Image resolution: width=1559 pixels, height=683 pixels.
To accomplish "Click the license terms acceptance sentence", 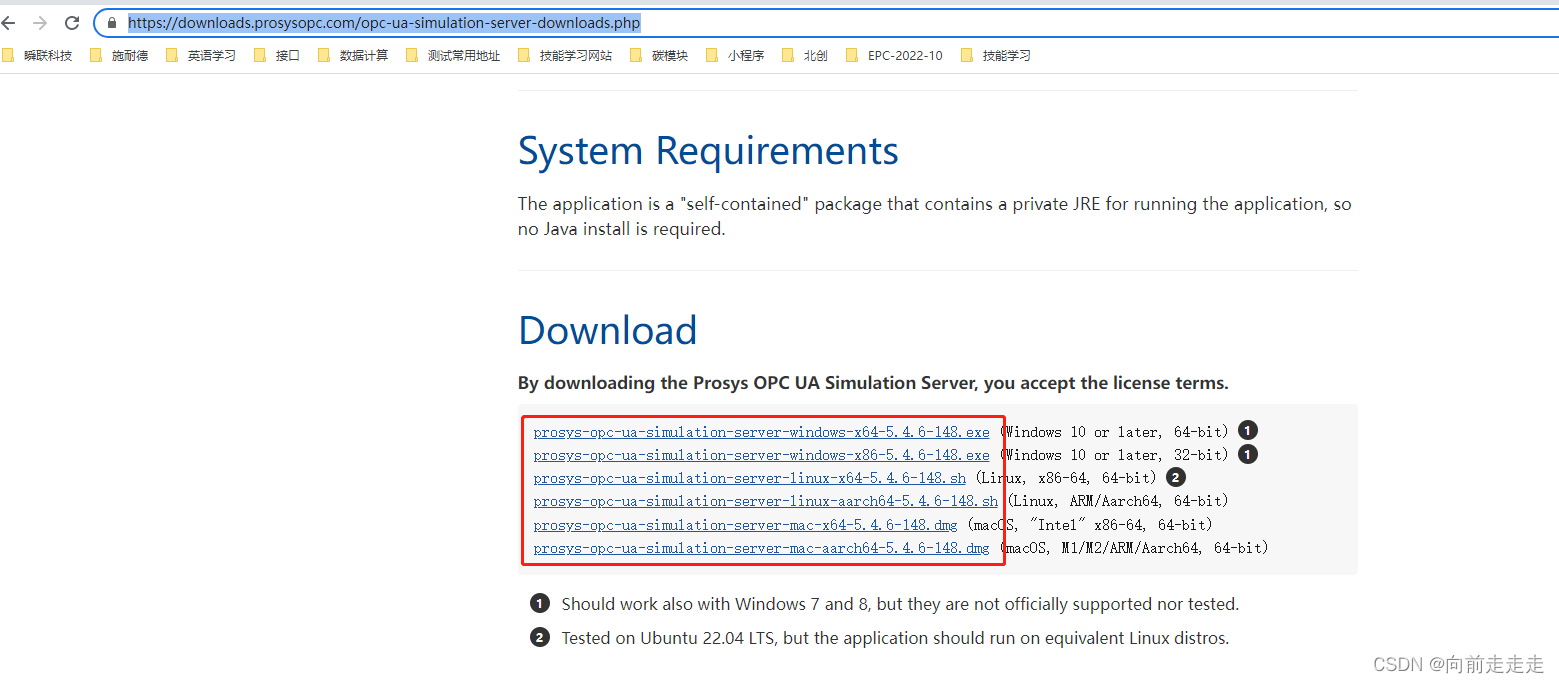I will (x=873, y=383).
